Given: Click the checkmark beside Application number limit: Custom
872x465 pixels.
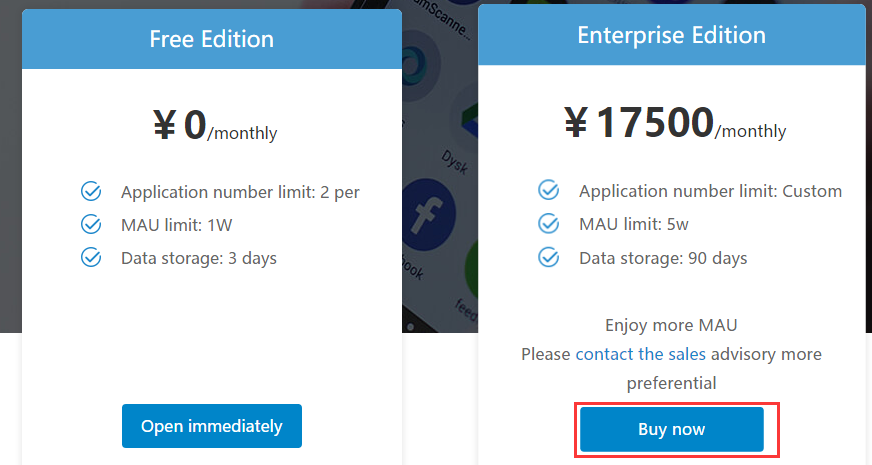Looking at the screenshot, I should point(549,190).
